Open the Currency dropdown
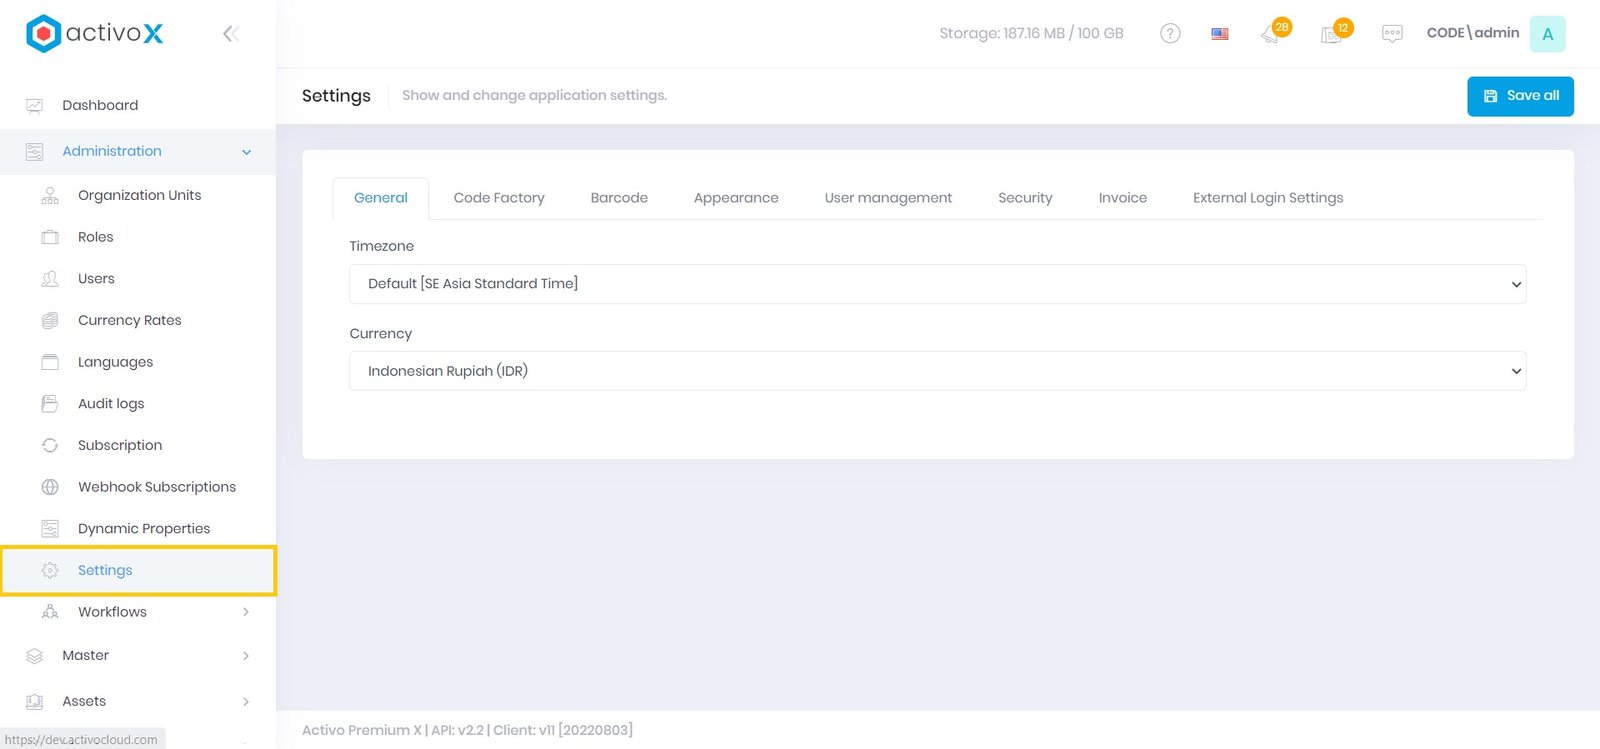The width and height of the screenshot is (1600, 749). coord(937,371)
